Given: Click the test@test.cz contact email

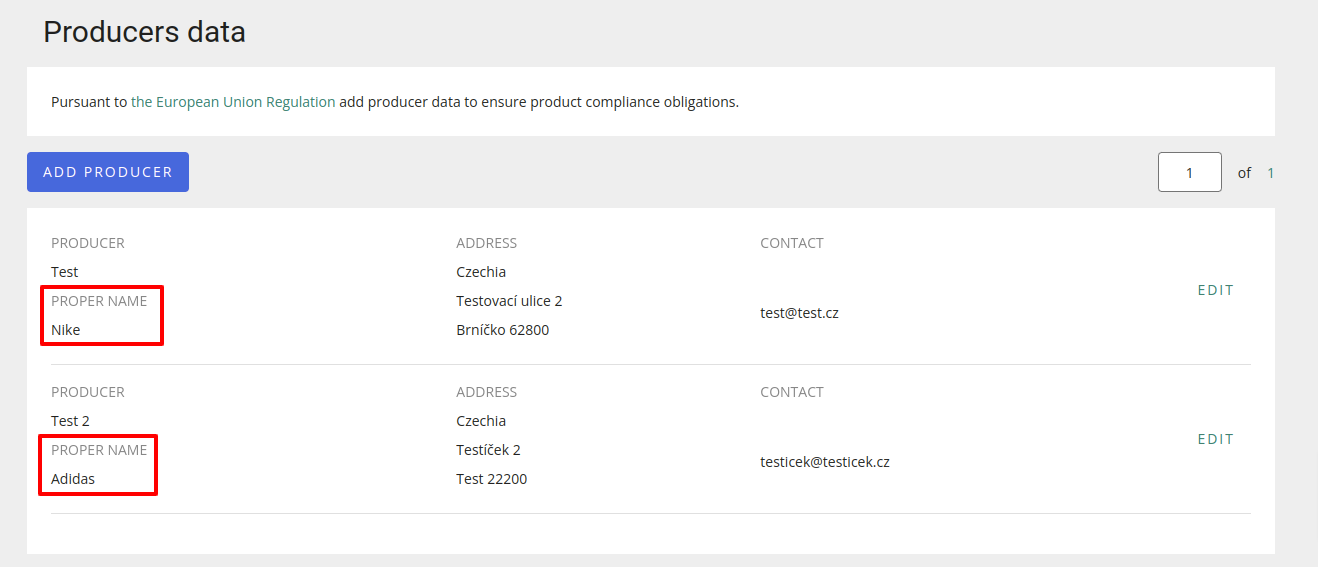Looking at the screenshot, I should click(799, 313).
